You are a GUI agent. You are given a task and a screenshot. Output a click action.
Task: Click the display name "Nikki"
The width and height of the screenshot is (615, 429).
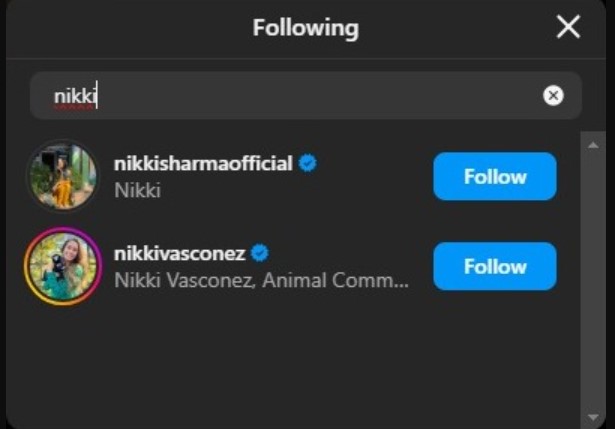[x=138, y=190]
